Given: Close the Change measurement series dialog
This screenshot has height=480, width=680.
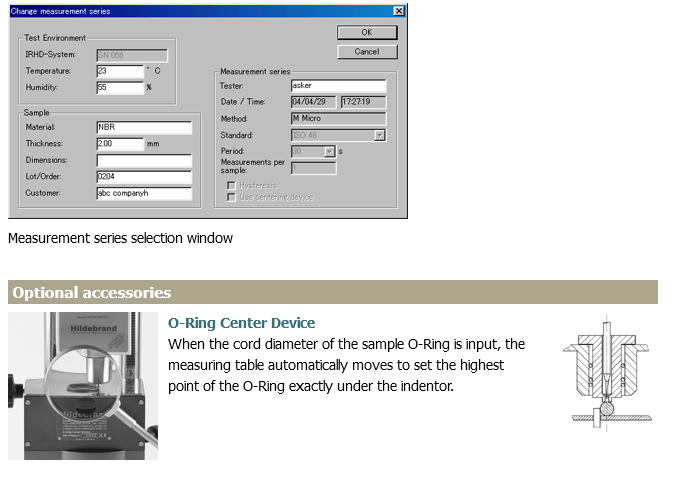Looking at the screenshot, I should [x=399, y=11].
